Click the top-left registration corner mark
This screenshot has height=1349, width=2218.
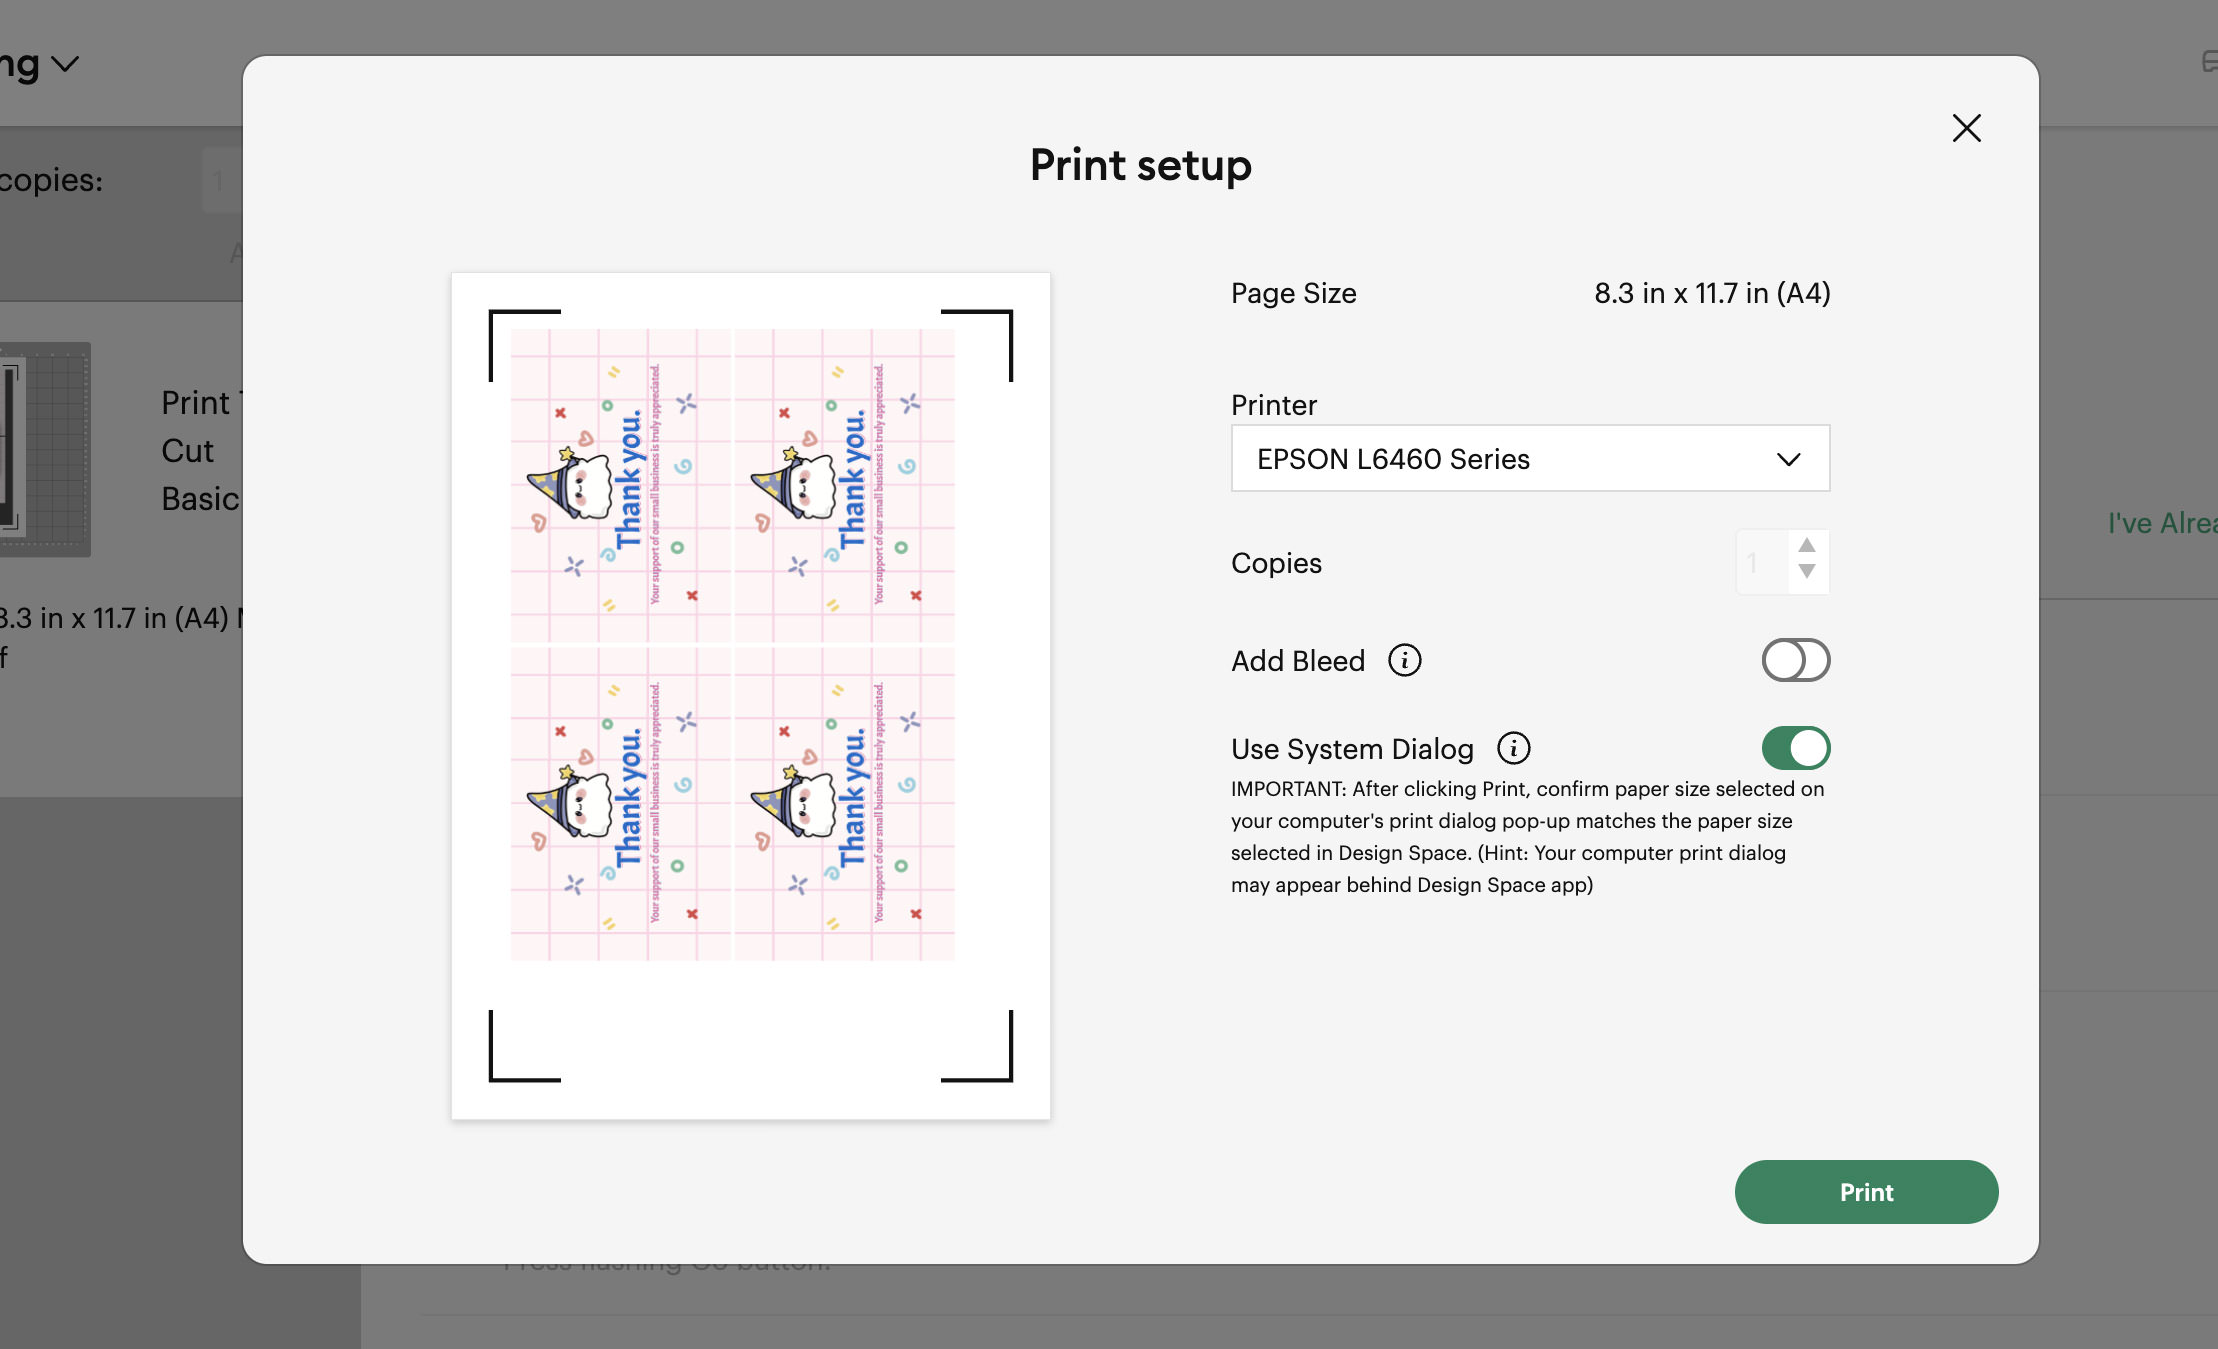(524, 345)
